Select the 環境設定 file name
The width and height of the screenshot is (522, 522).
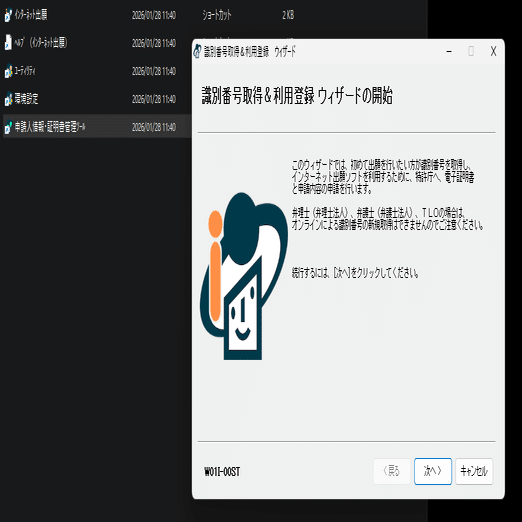[26, 99]
